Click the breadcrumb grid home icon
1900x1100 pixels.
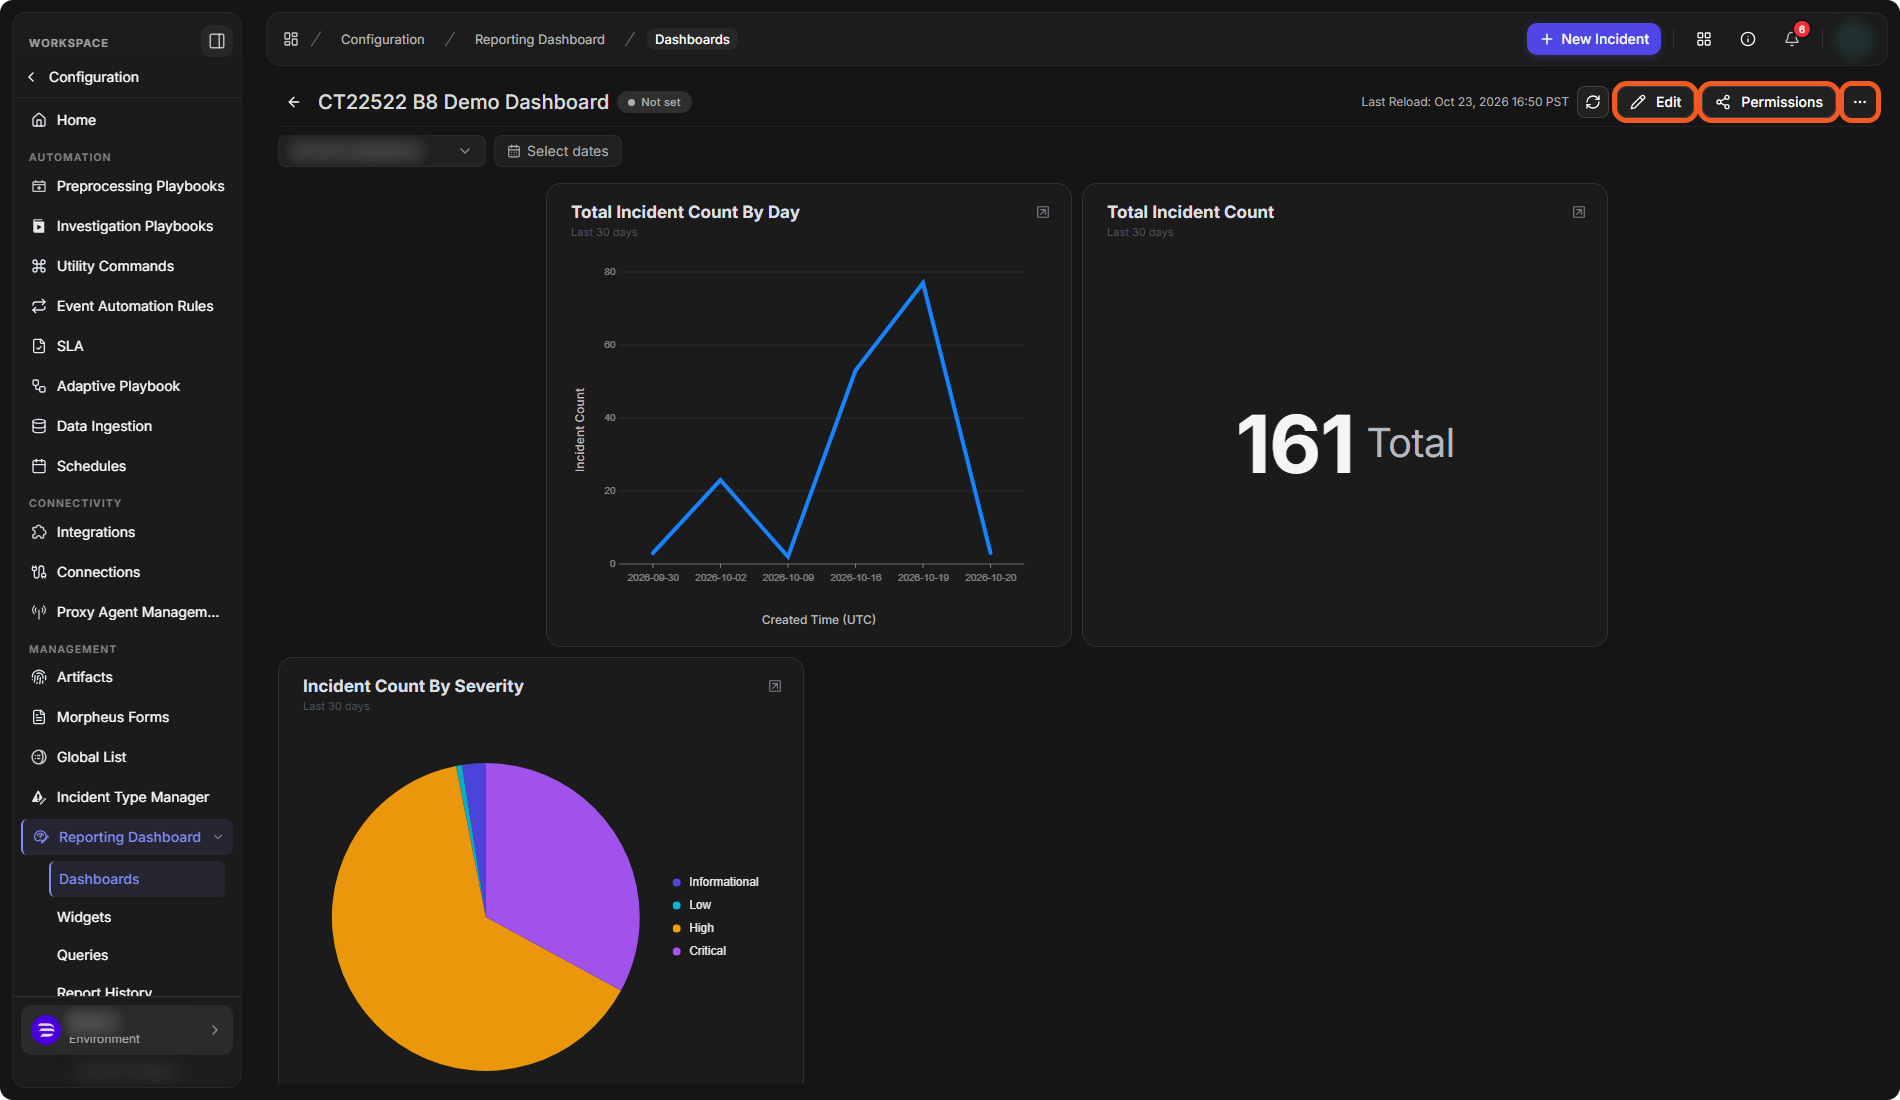point(291,39)
